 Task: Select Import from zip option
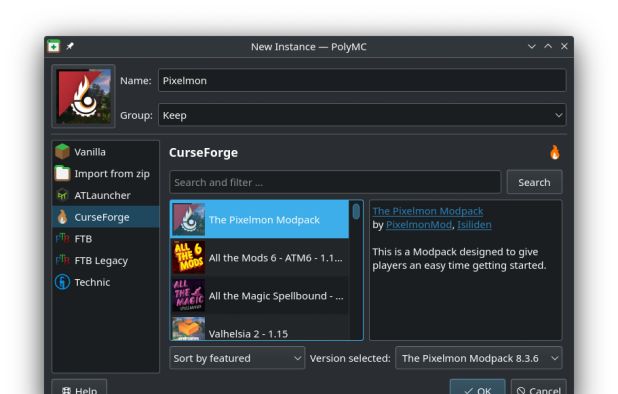point(106,174)
